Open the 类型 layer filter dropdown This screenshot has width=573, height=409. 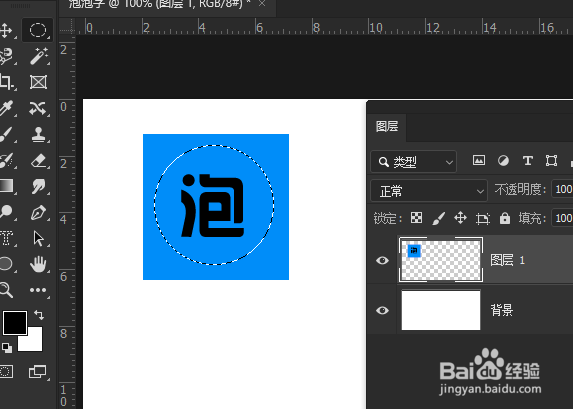coord(413,162)
